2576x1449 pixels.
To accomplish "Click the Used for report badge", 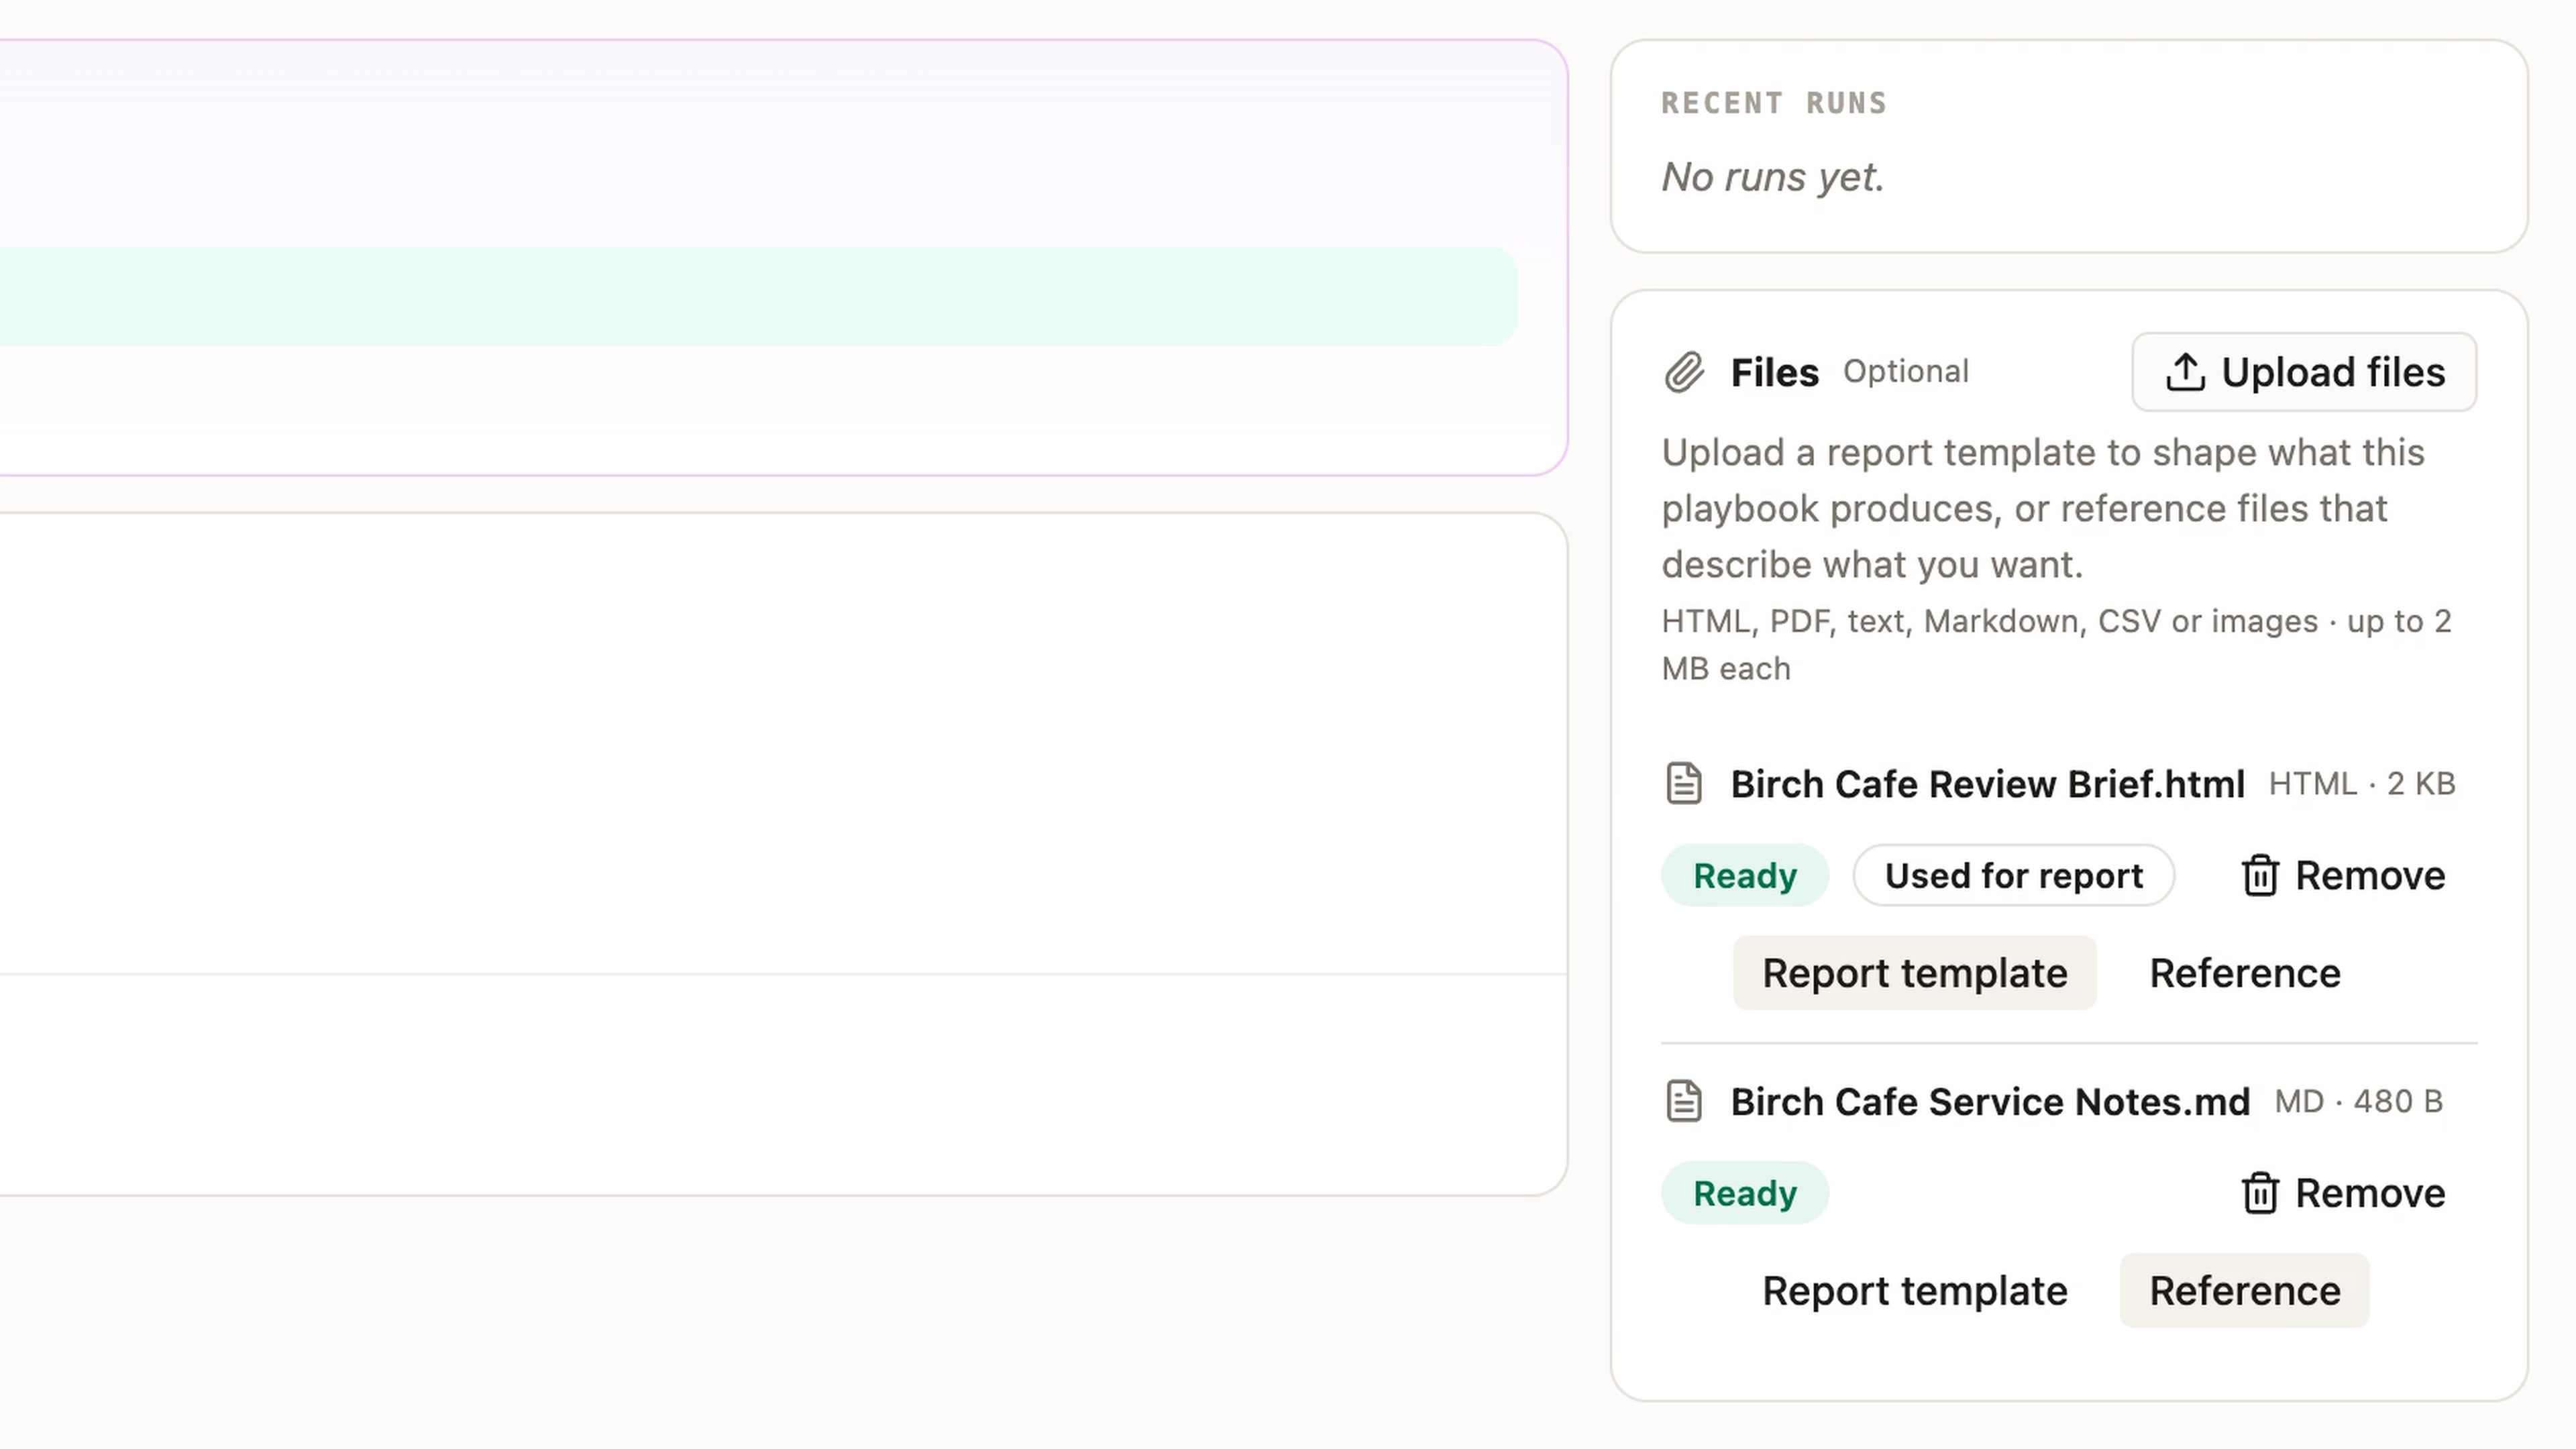I will (x=2013, y=875).
